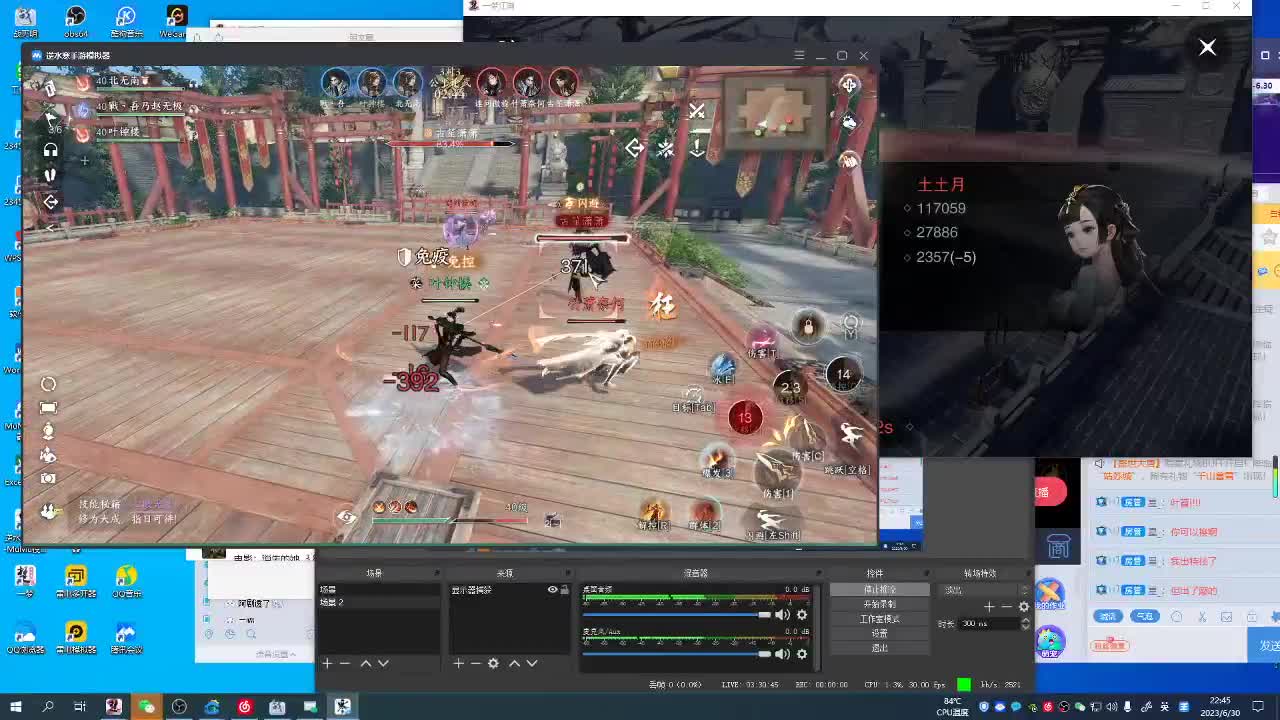The image size is (1280, 720).
Task: Select 场景 2 in the scenes list
Action: click(x=378, y=602)
